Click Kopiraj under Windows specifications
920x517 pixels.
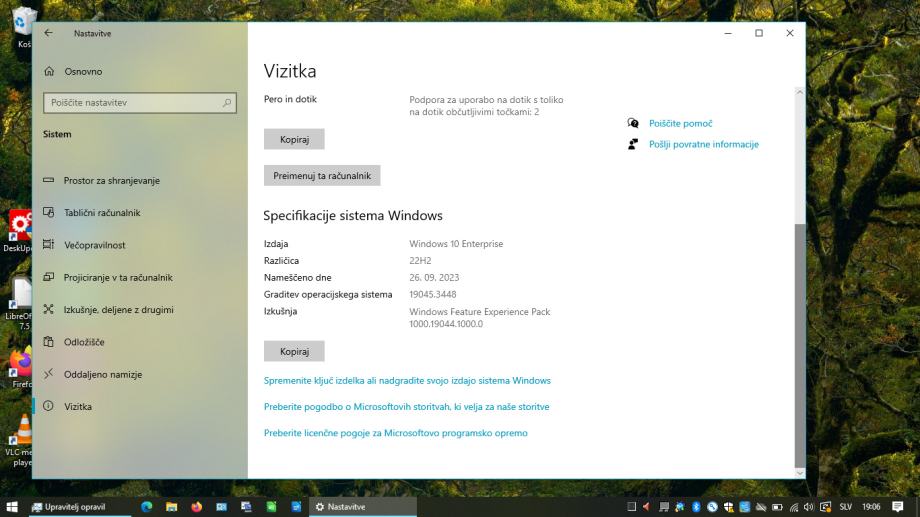point(294,351)
